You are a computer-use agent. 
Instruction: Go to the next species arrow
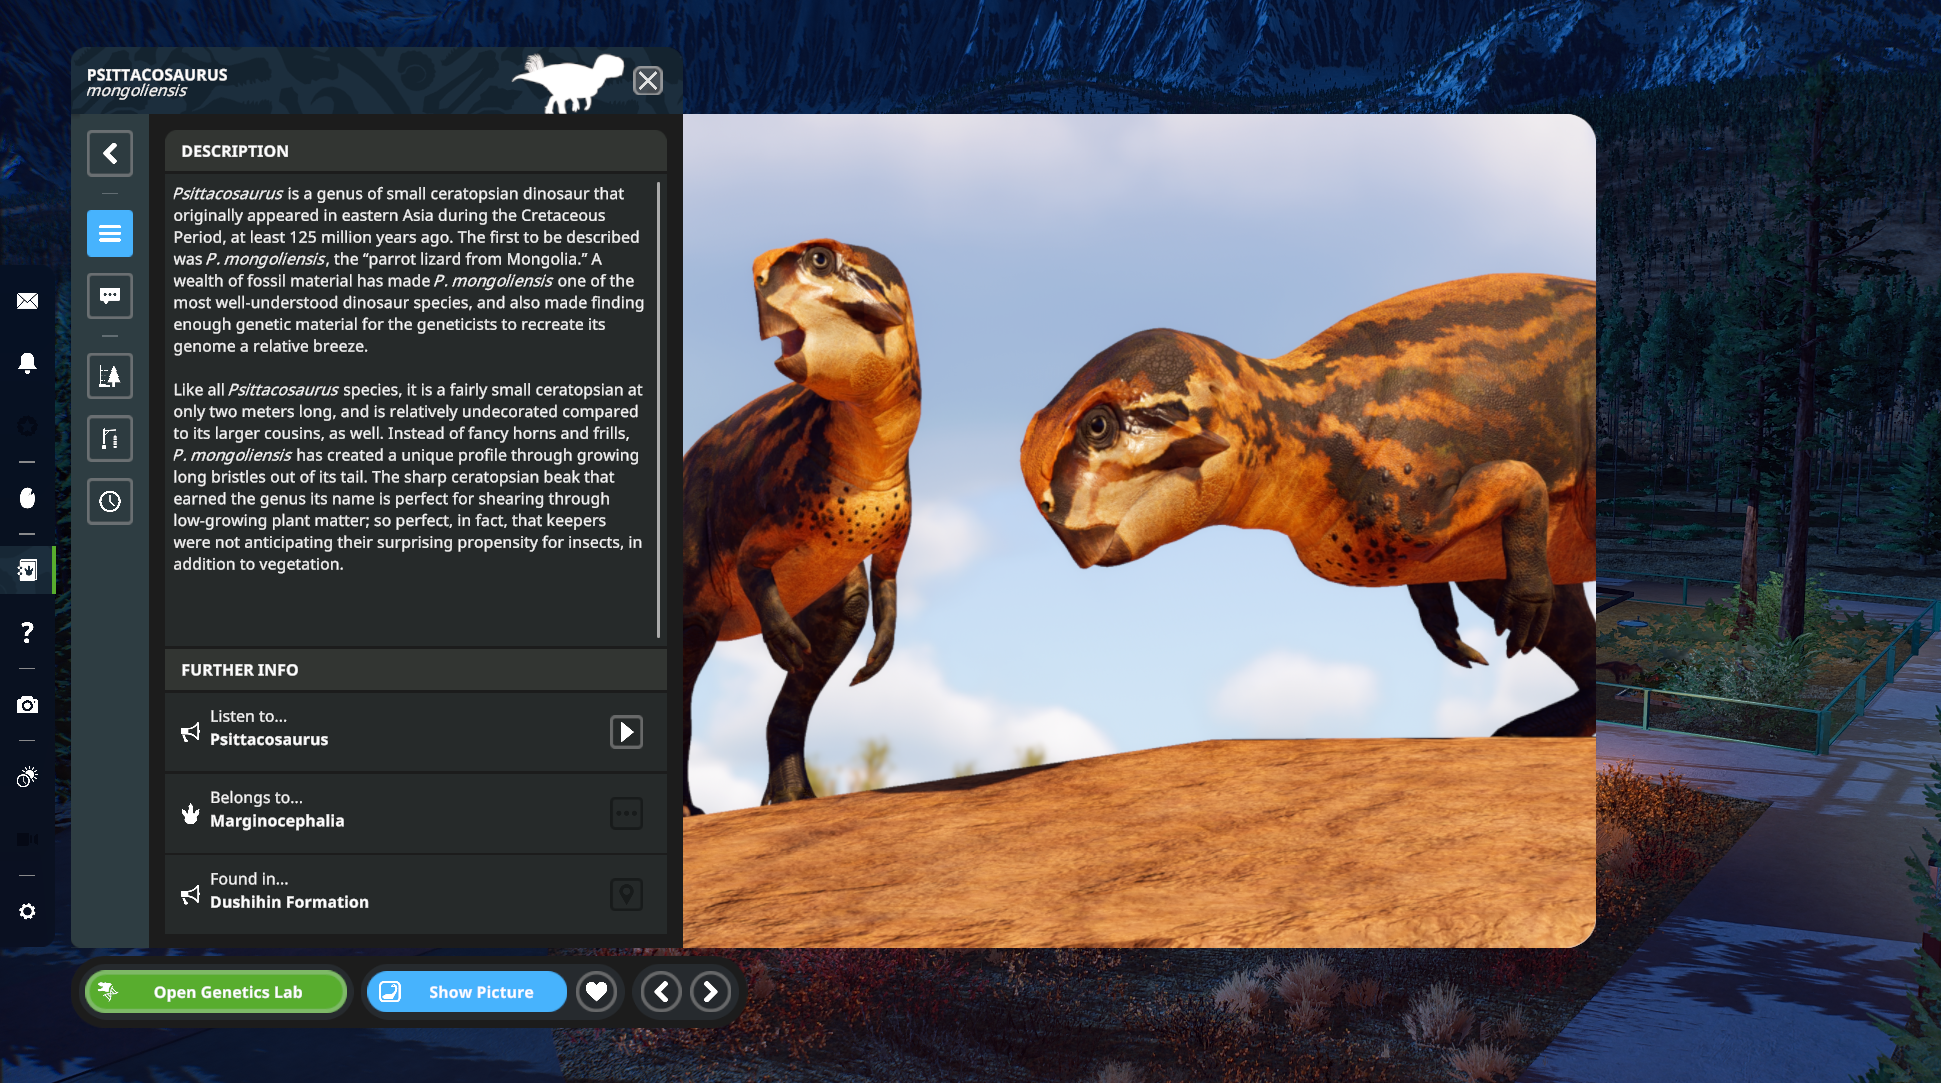[x=710, y=992]
